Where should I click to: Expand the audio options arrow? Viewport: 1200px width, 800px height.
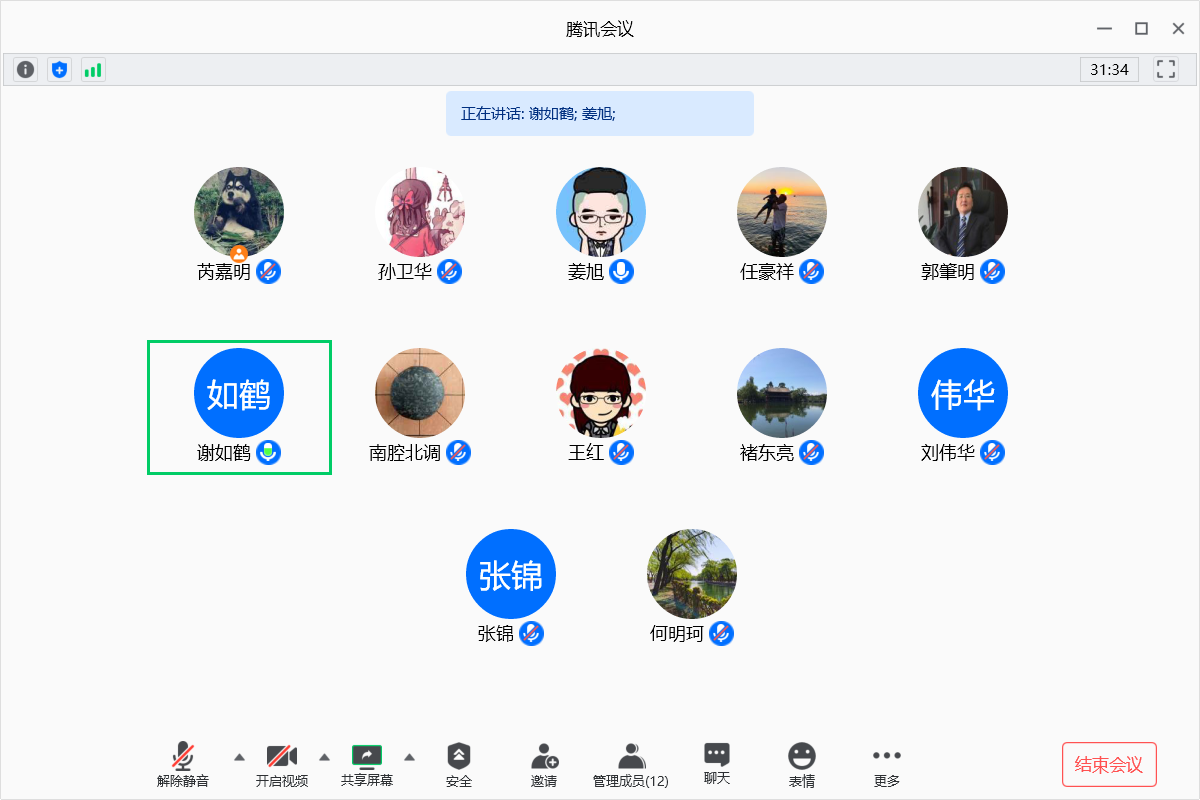point(239,757)
